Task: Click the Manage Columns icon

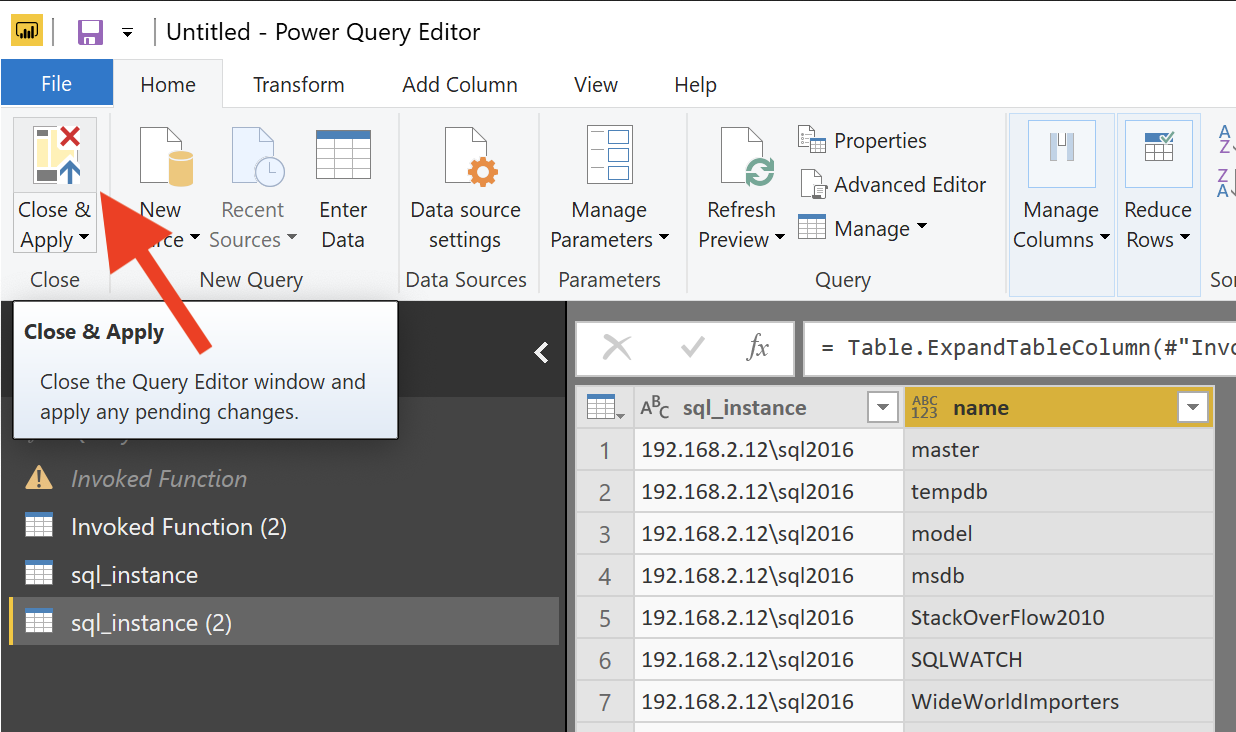Action: coord(1061,154)
